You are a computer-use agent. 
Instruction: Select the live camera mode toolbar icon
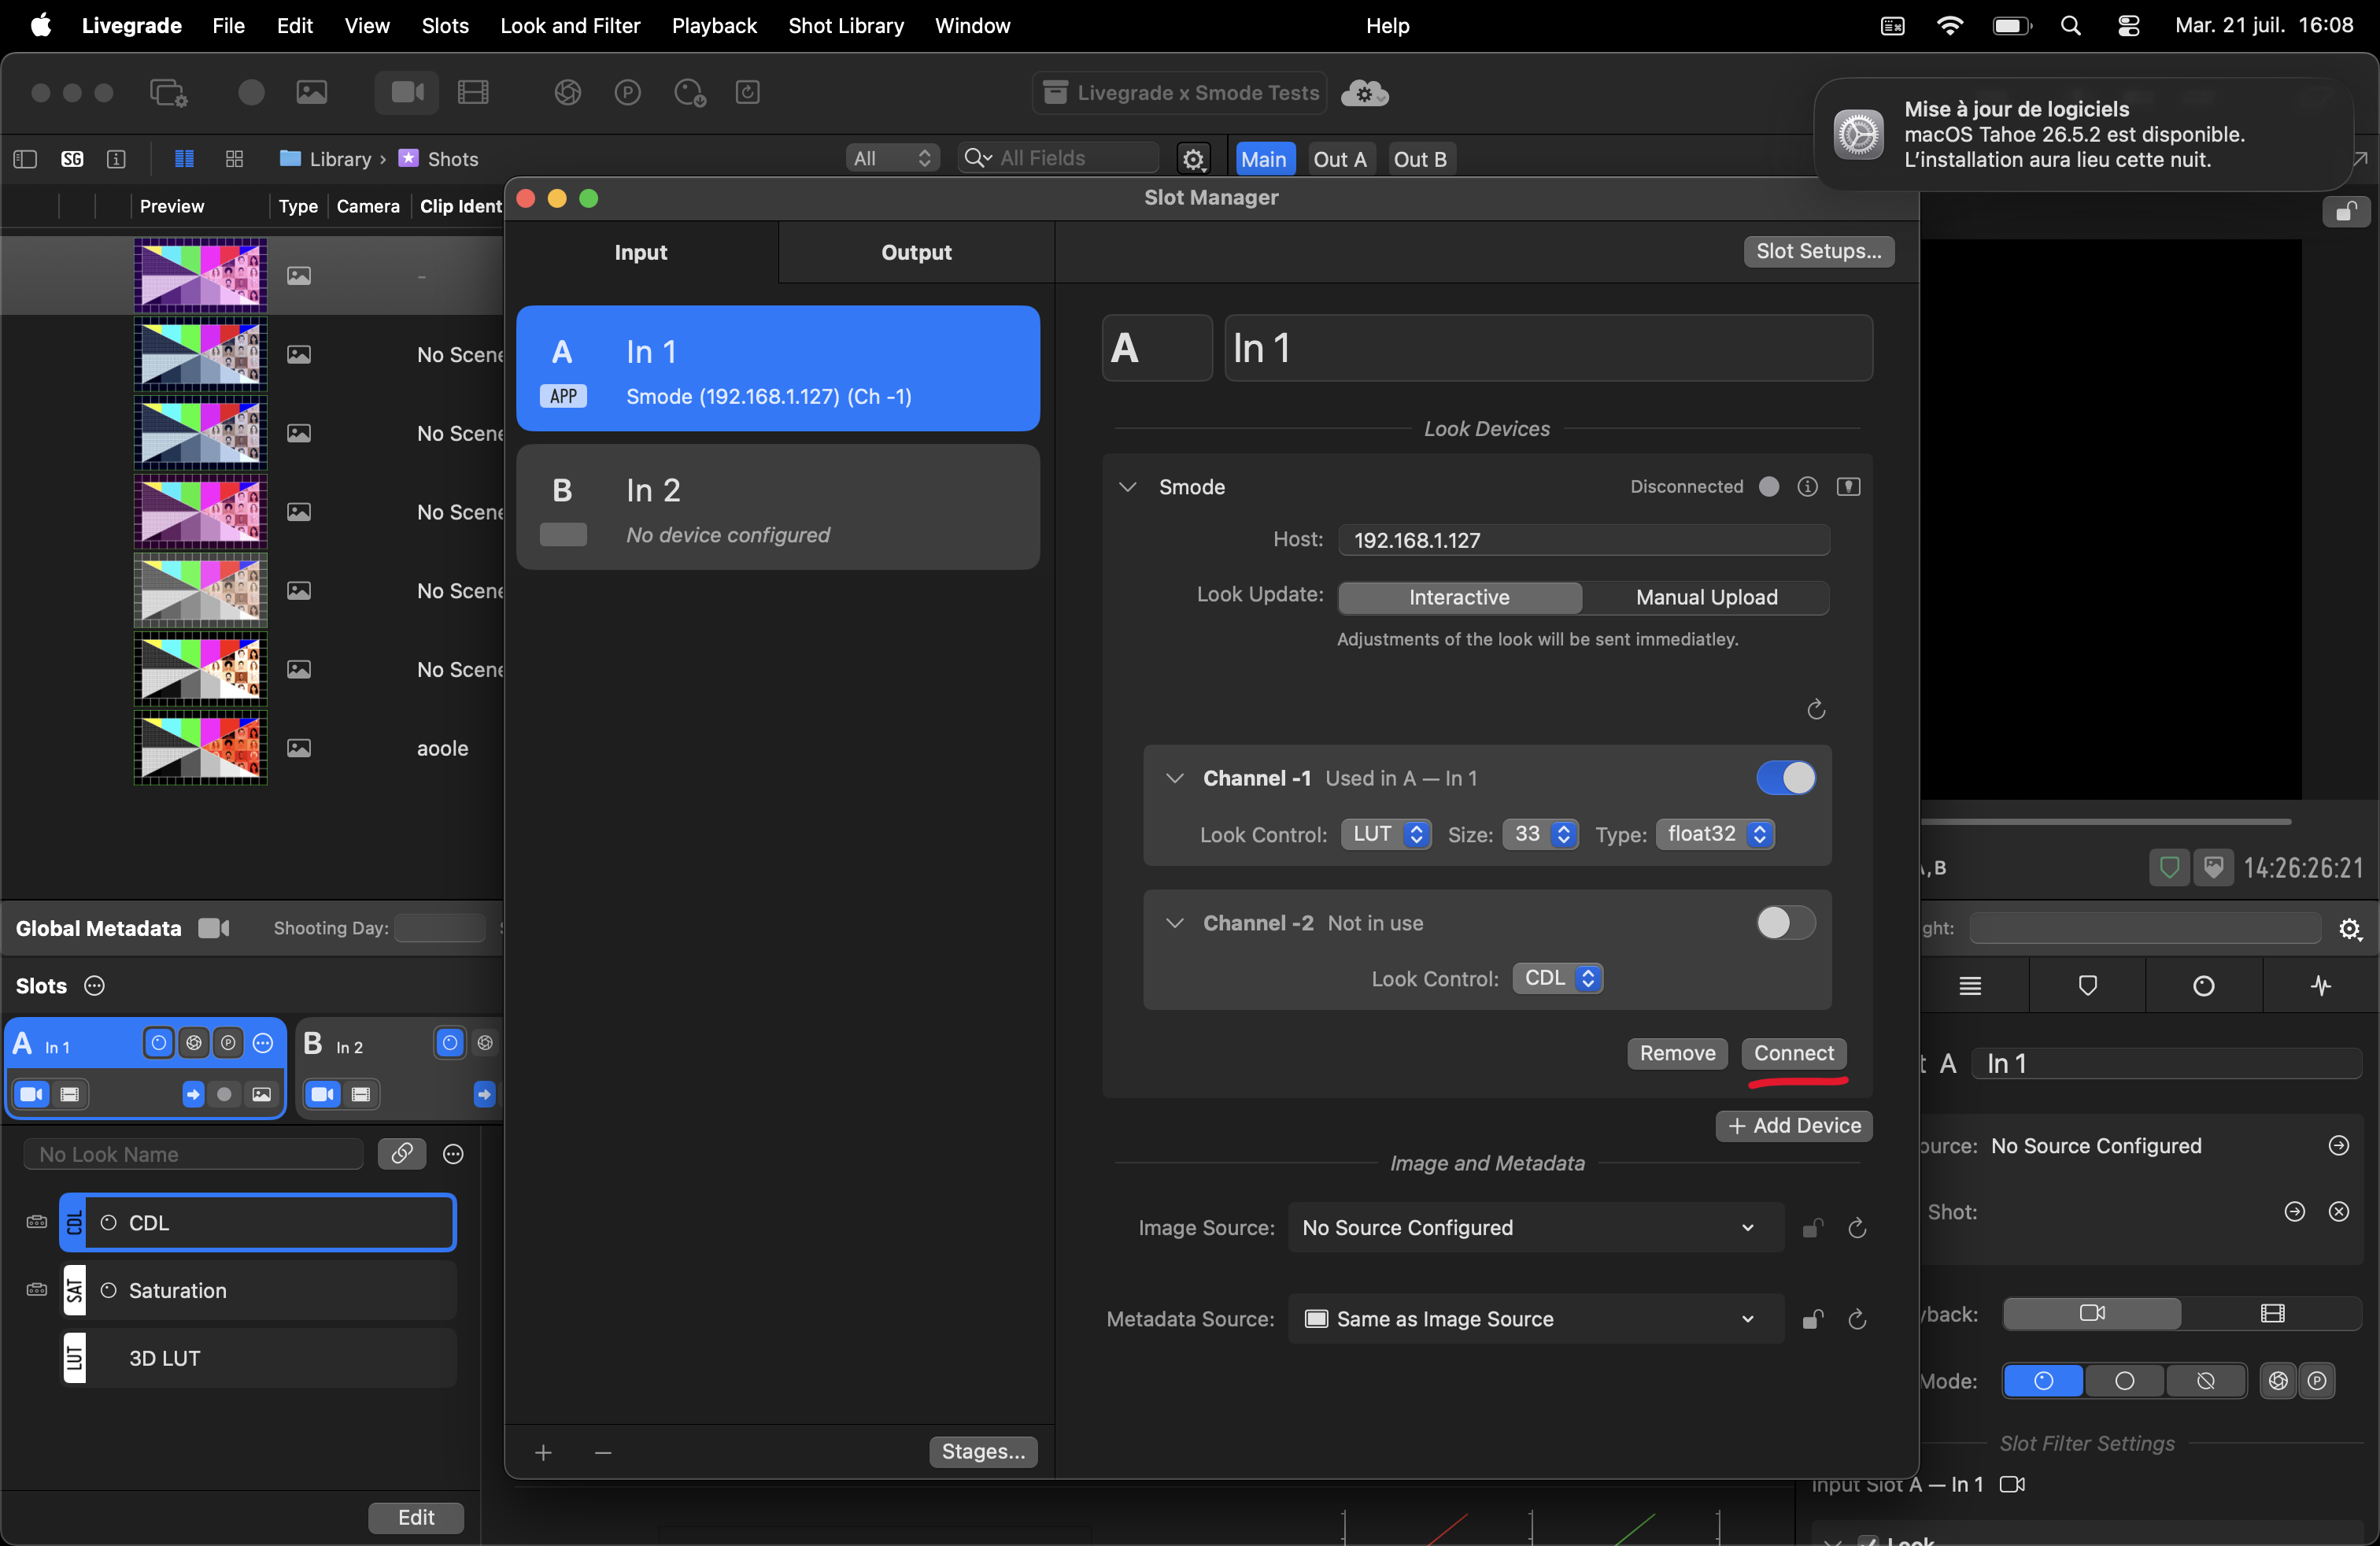(x=407, y=93)
